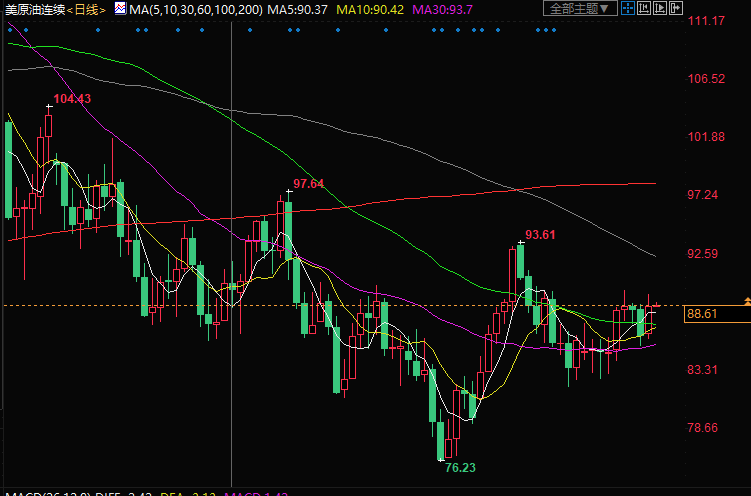
Task: Click the 97.64 peak price label
Action: click(x=308, y=184)
